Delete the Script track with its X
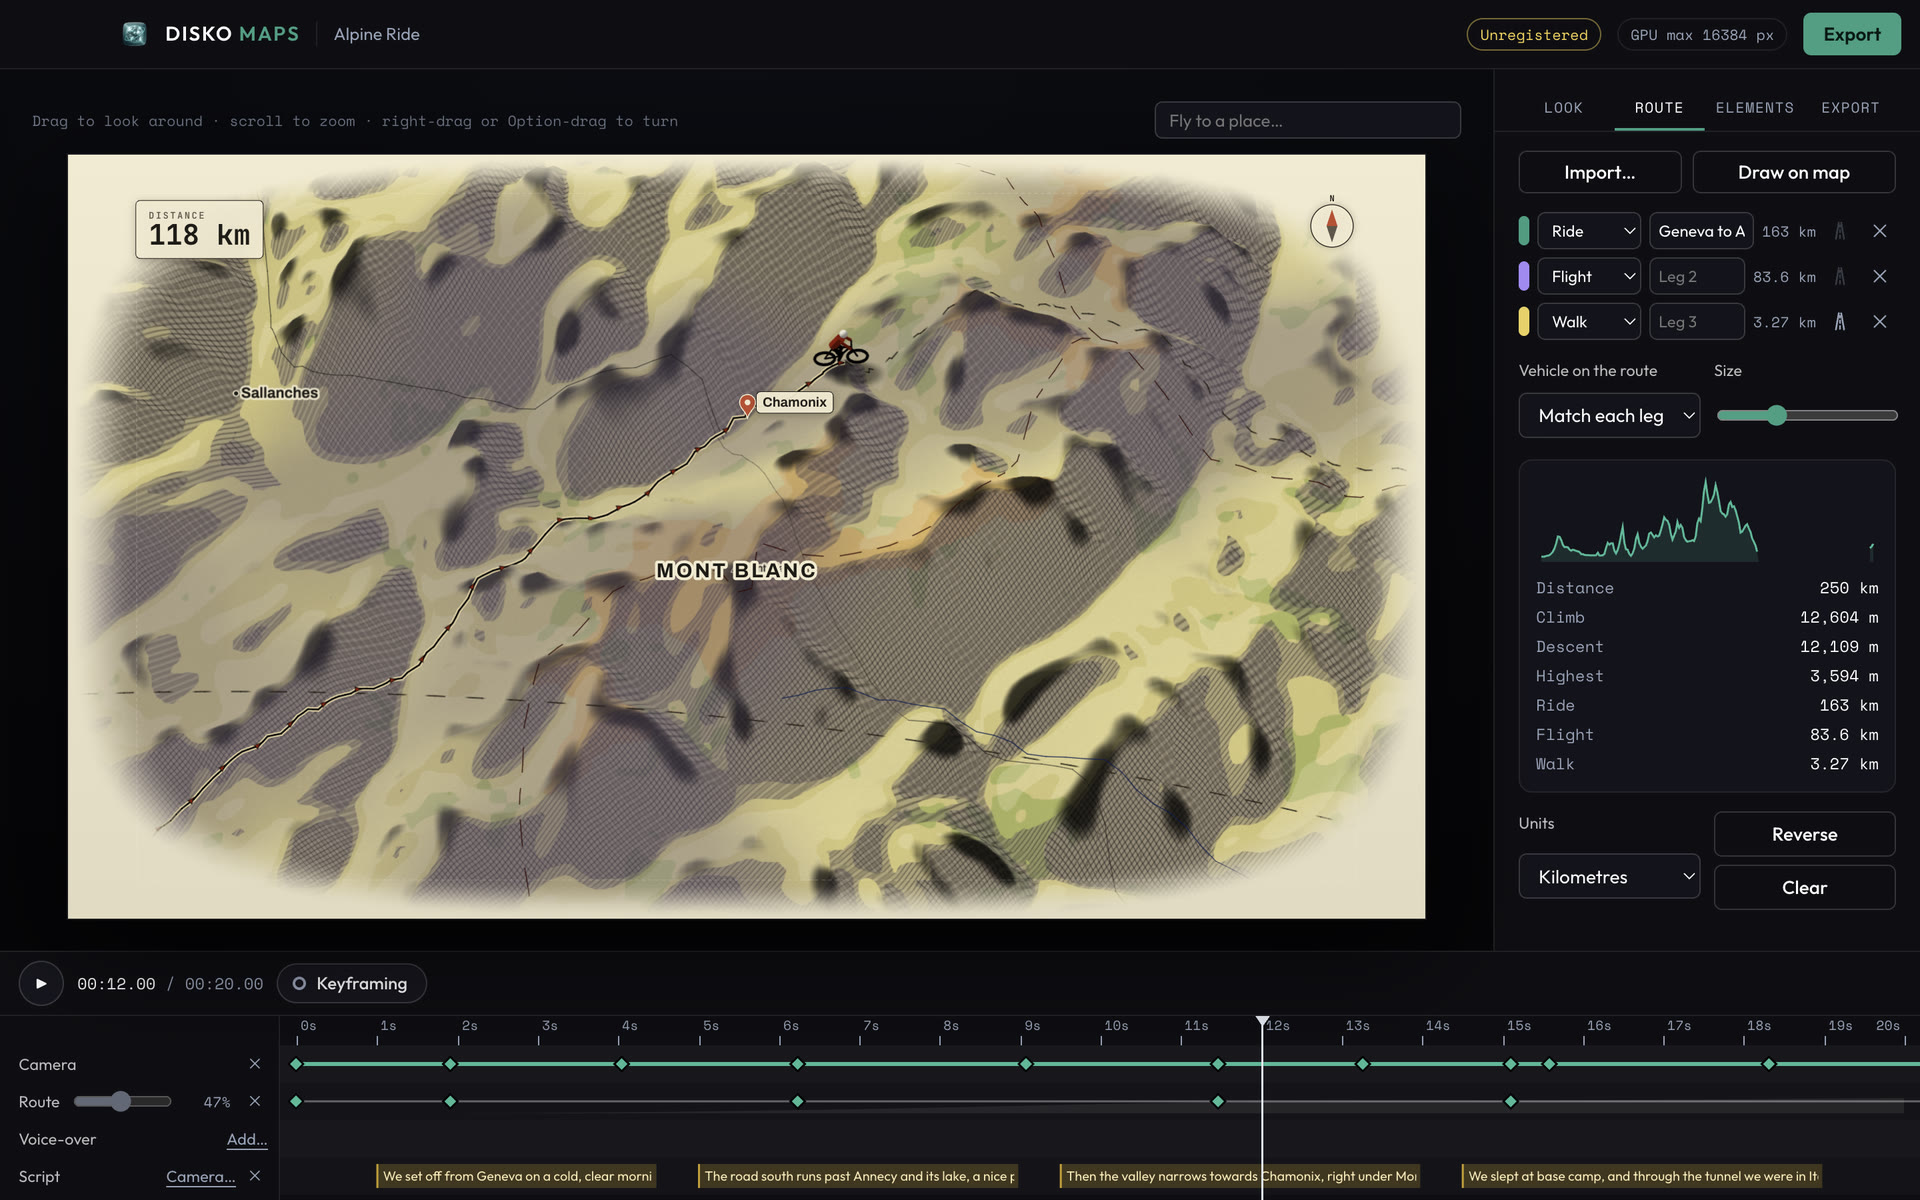 (x=255, y=1176)
